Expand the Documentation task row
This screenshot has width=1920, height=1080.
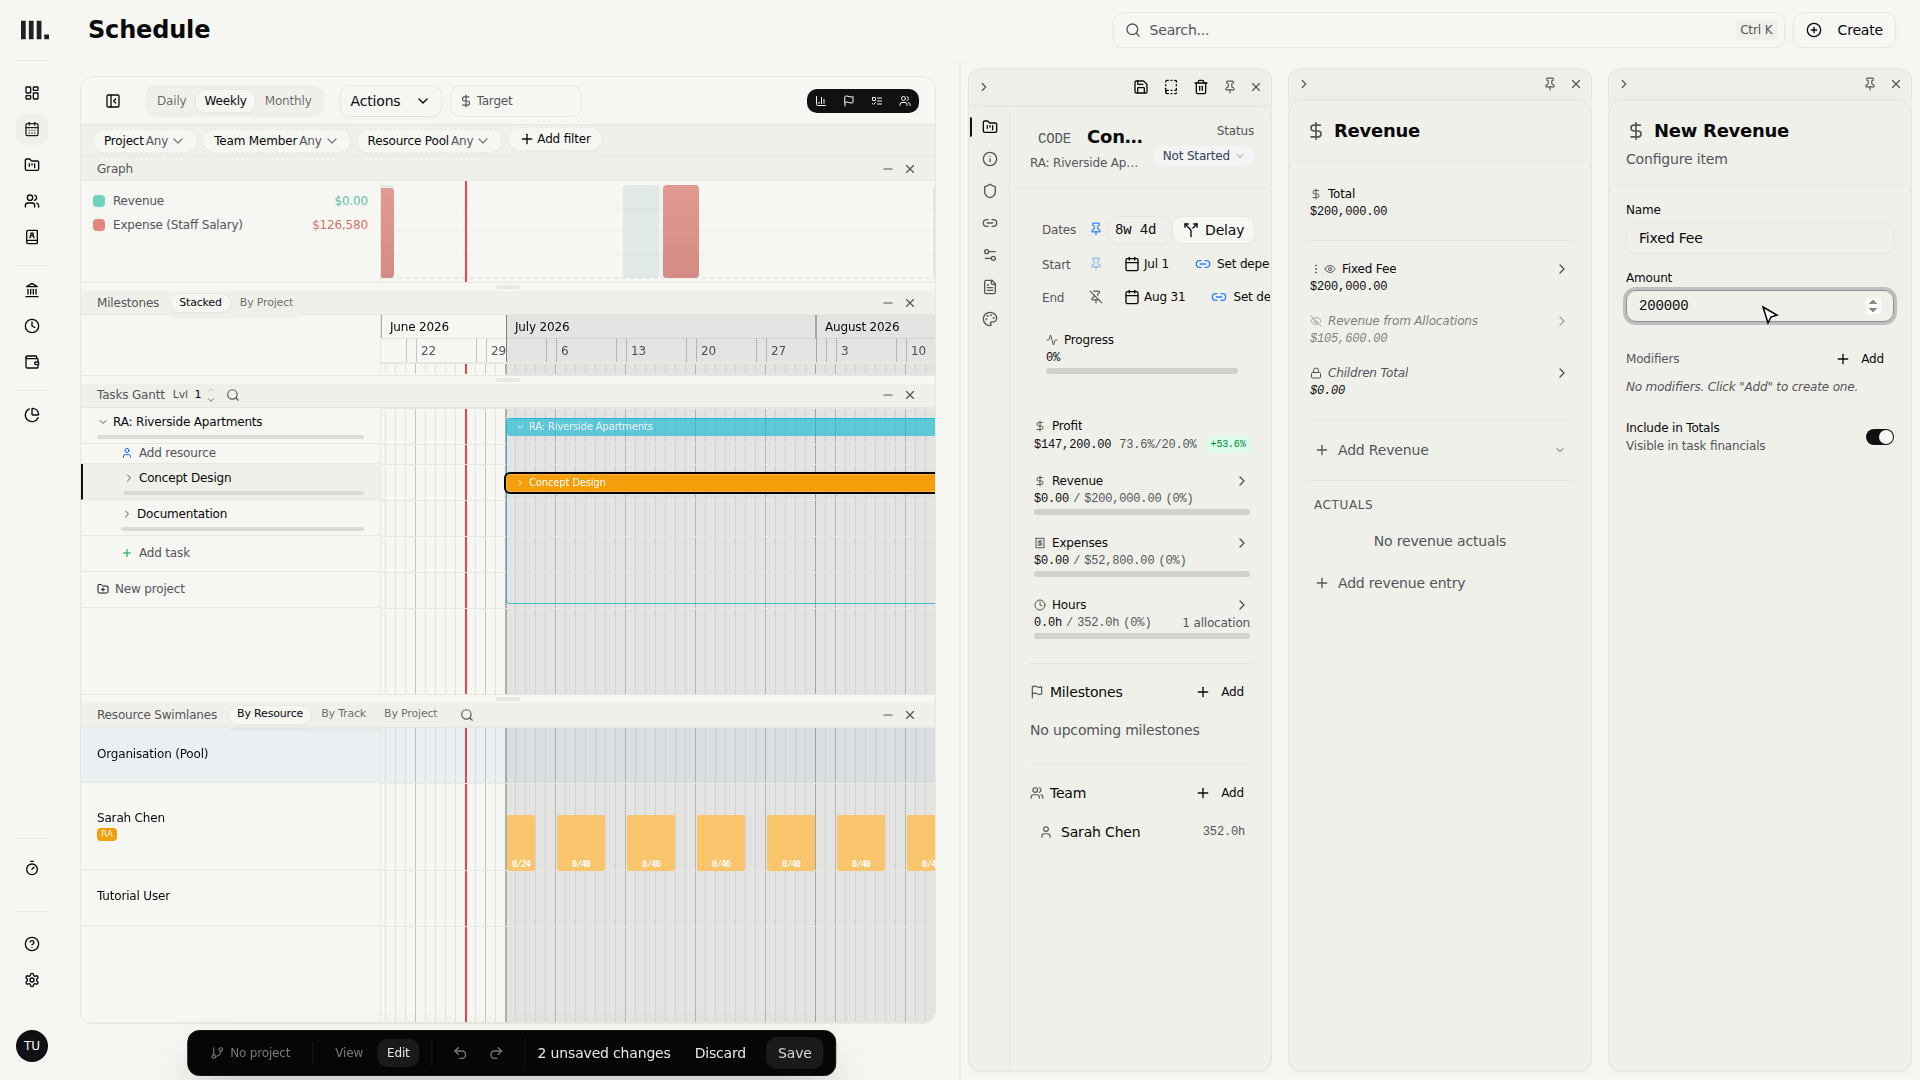tap(127, 514)
